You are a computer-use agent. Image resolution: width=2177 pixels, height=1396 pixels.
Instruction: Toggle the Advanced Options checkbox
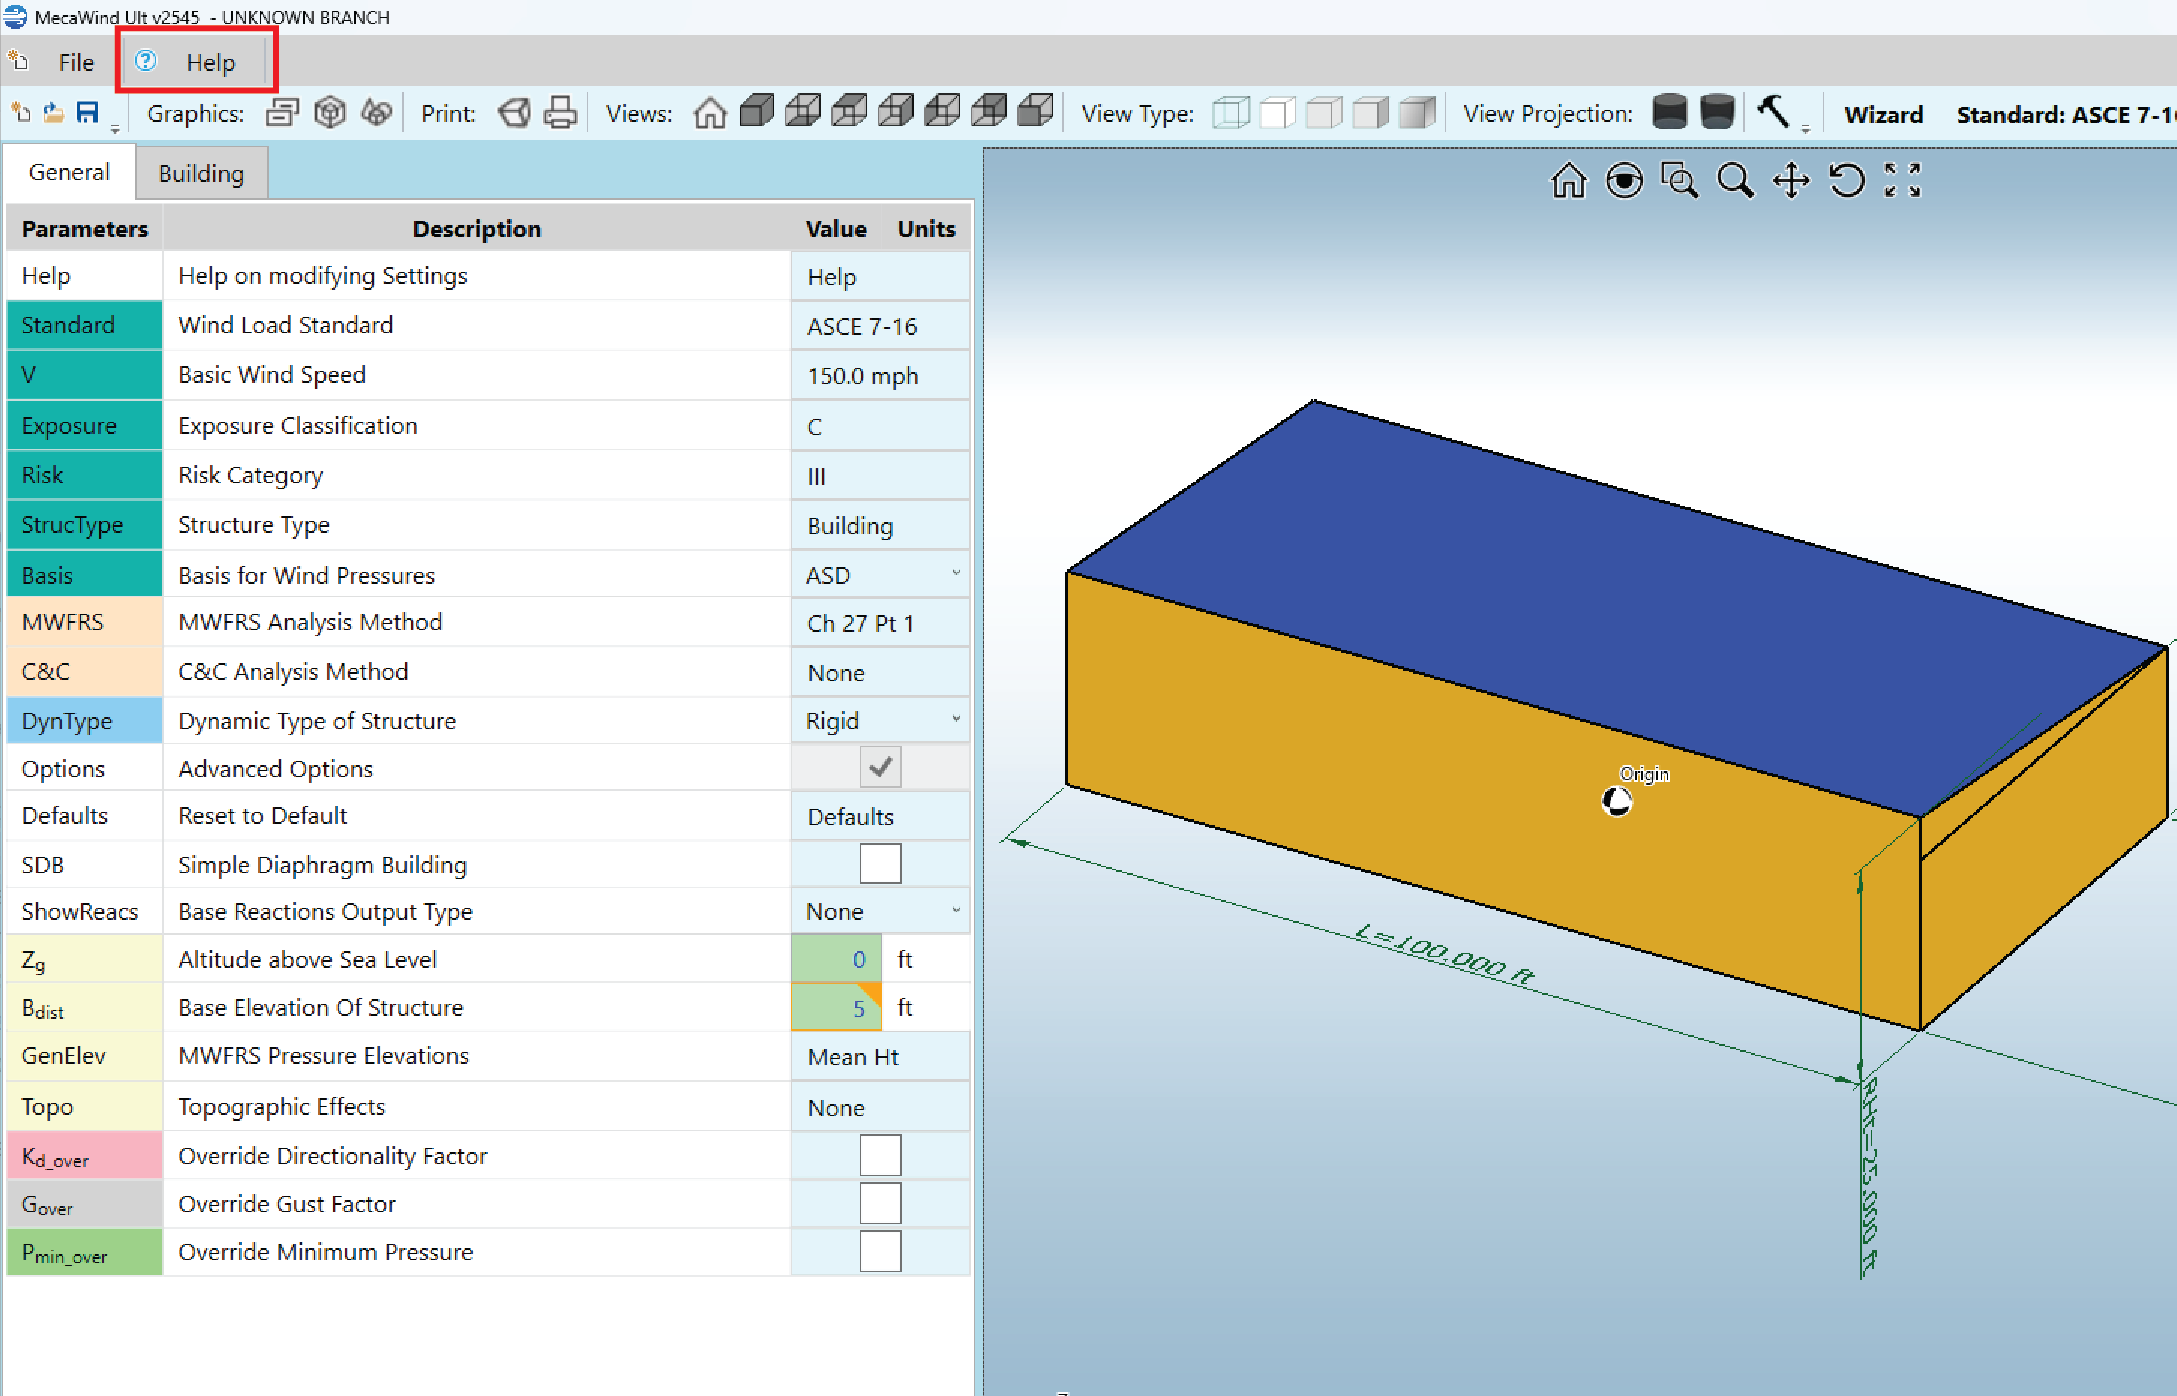click(x=880, y=768)
